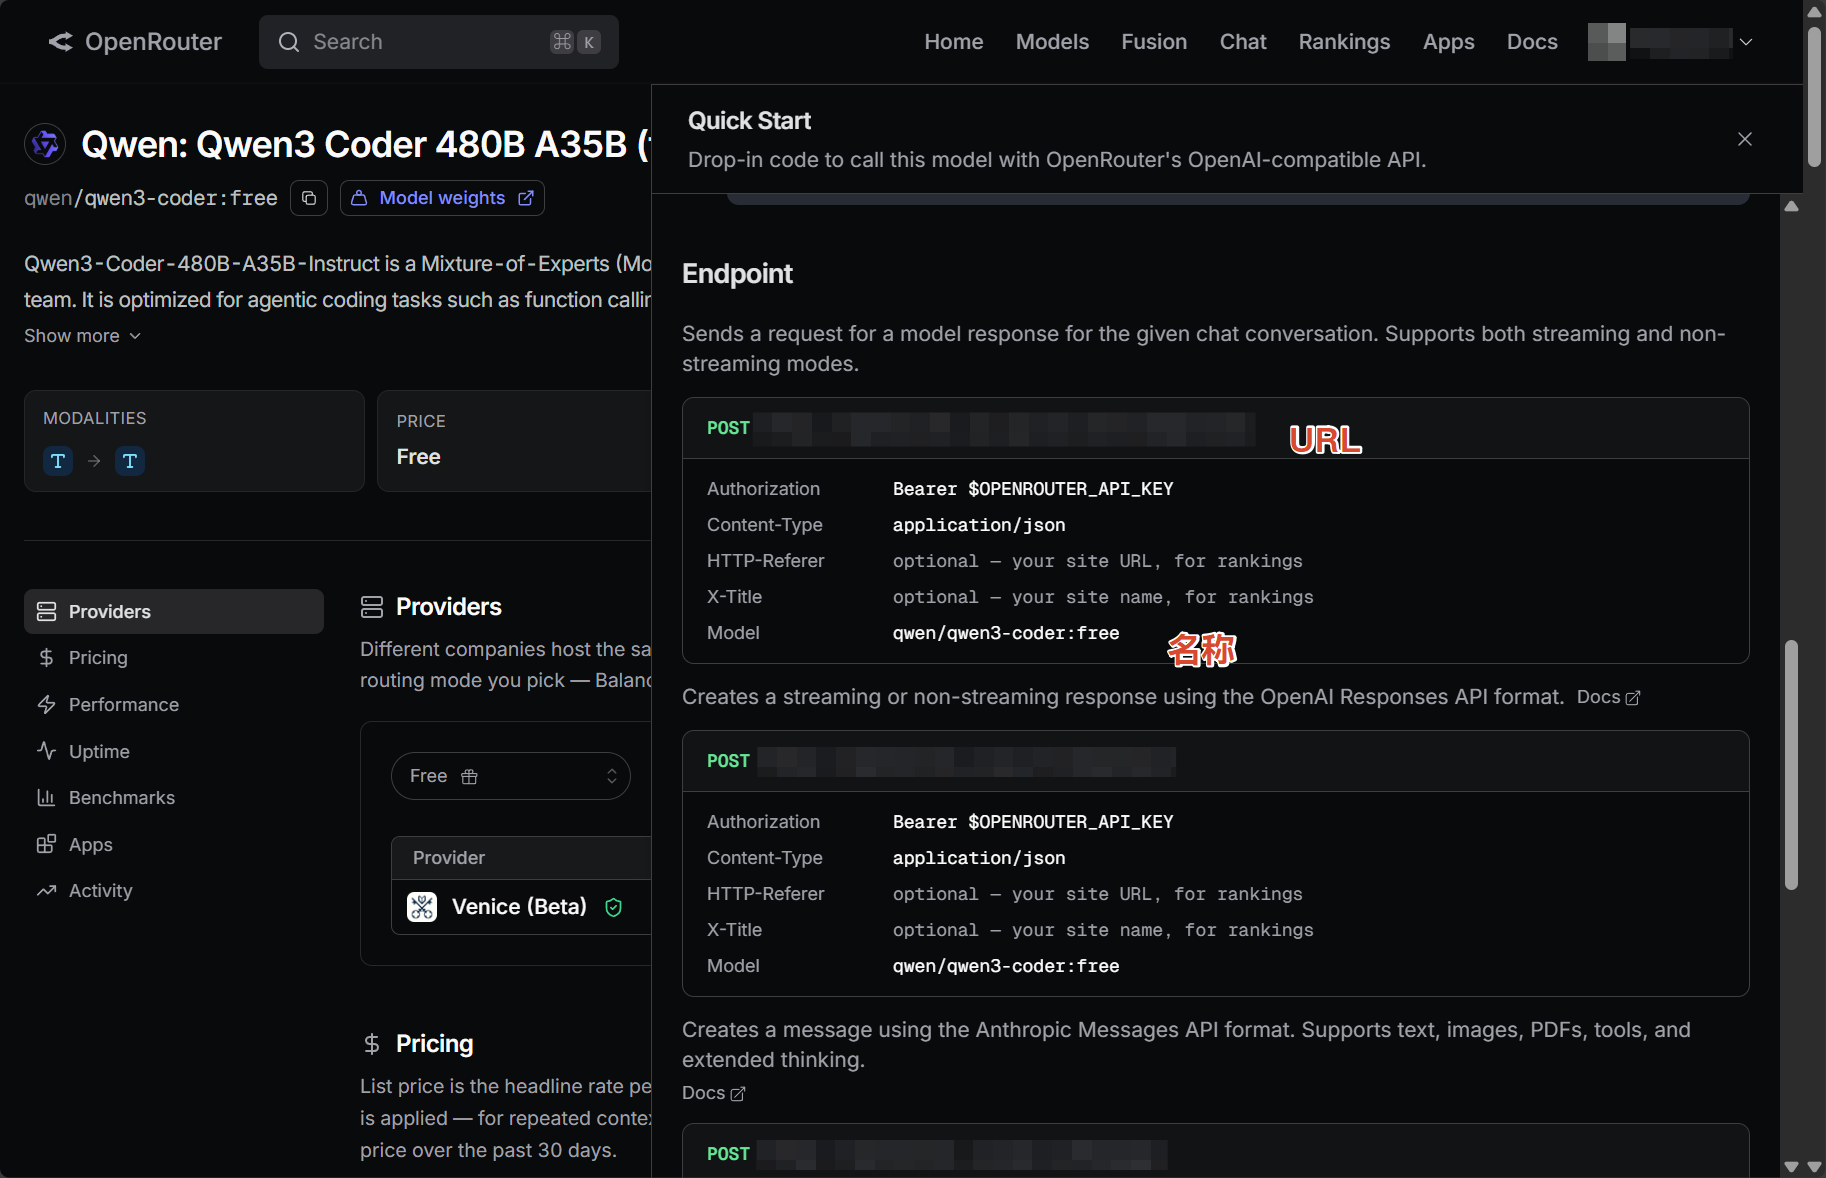The width and height of the screenshot is (1826, 1178).
Task: Open Models in the top nav
Action: point(1052,42)
